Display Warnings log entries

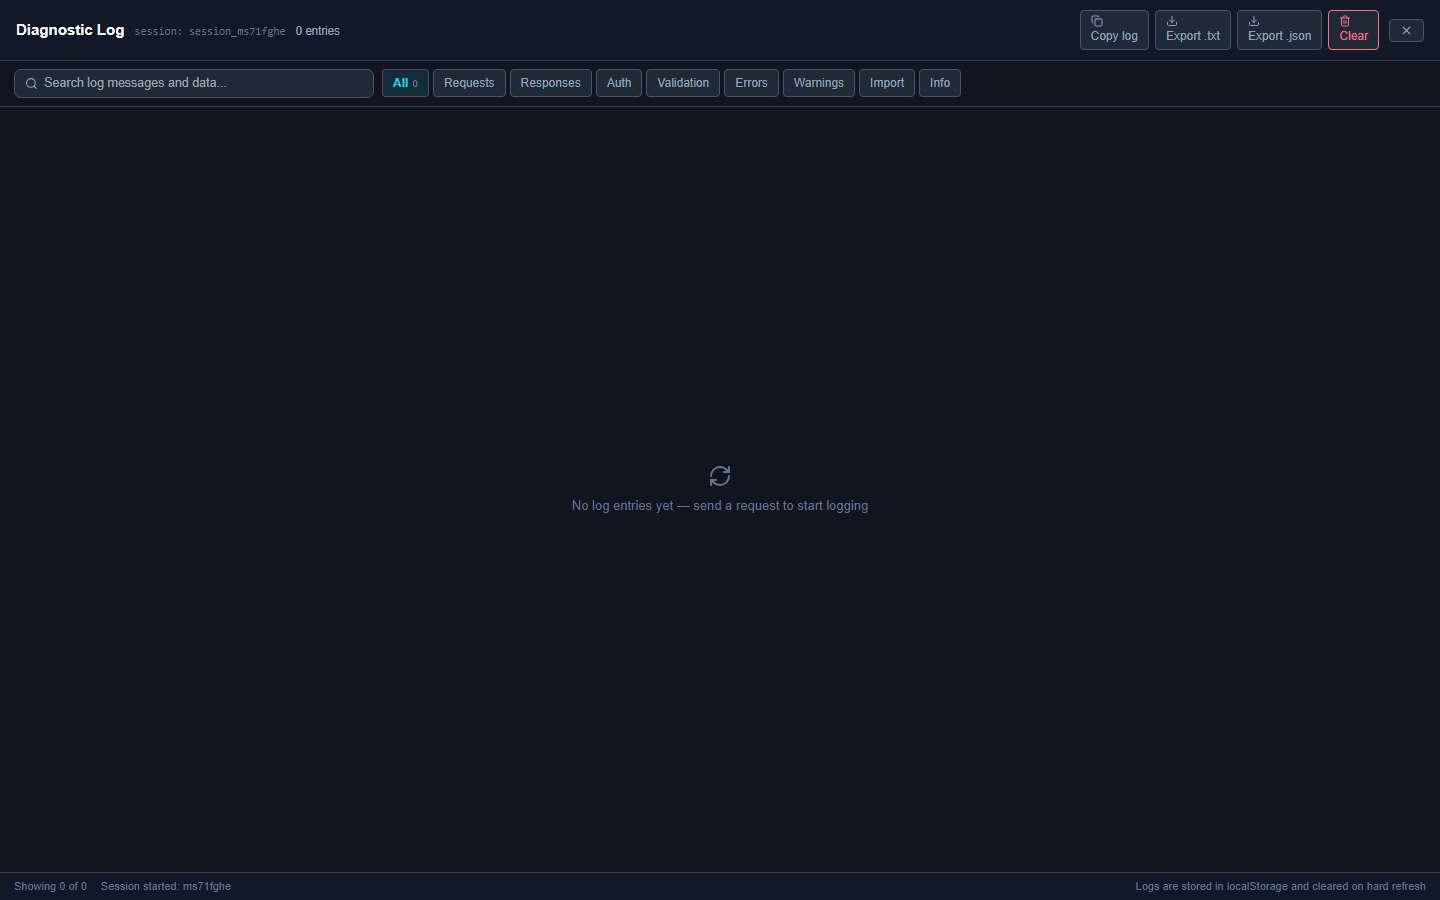(x=819, y=83)
